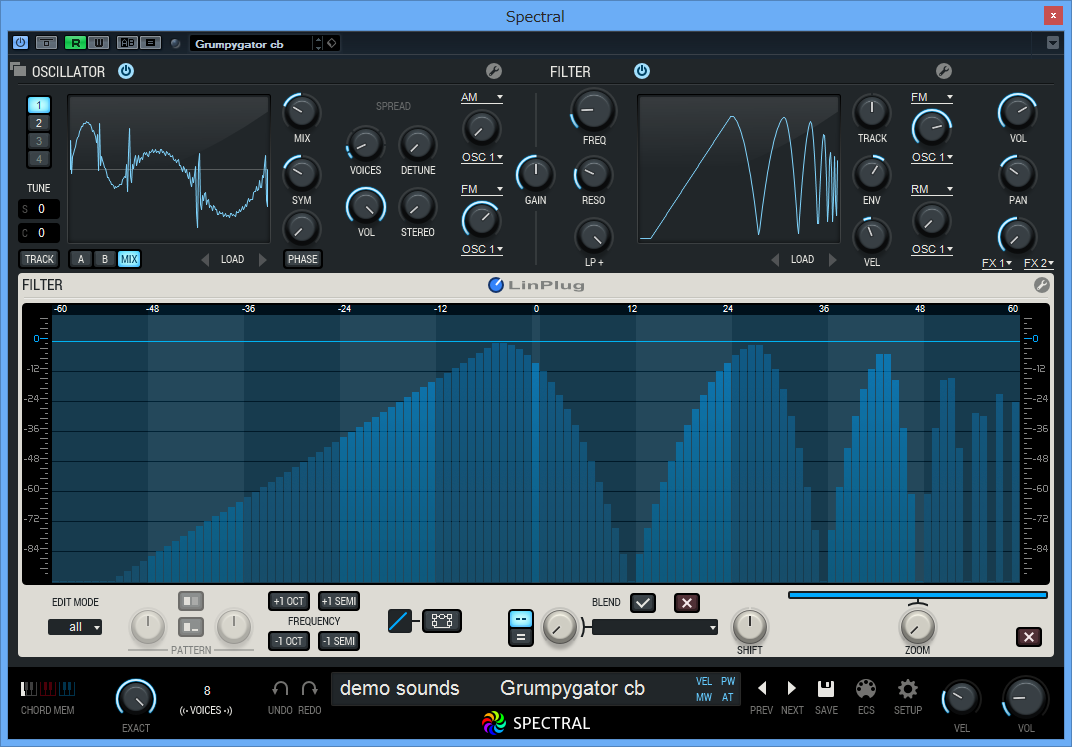Open the FX 1 send dropdown
The width and height of the screenshot is (1072, 747).
[997, 263]
